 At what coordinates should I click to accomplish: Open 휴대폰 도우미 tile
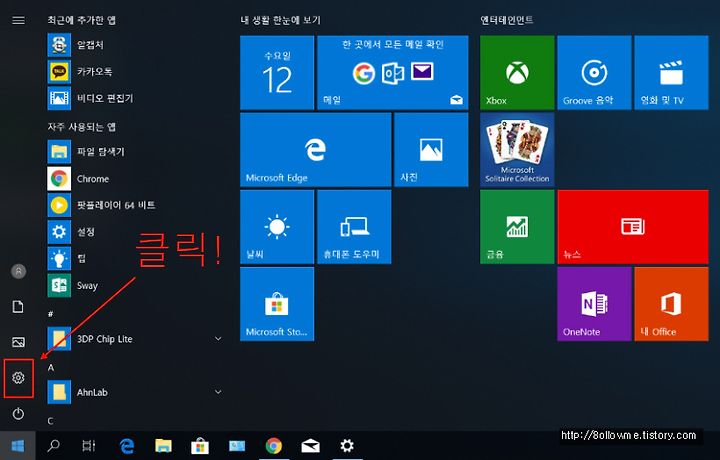click(354, 227)
